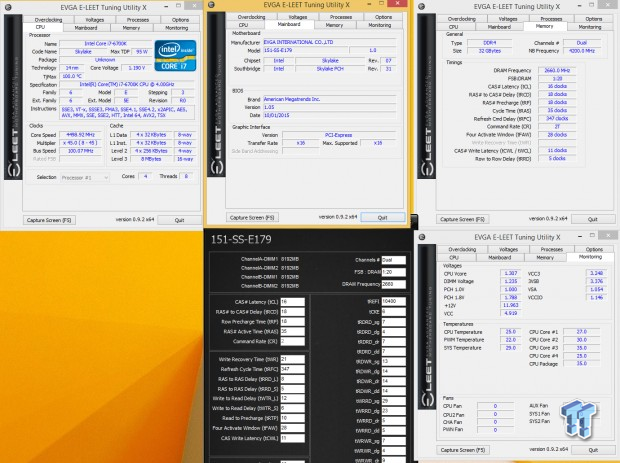Image resolution: width=620 pixels, height=463 pixels.
Task: Open the Options tab in the Mainboard window
Action: pos(383,17)
